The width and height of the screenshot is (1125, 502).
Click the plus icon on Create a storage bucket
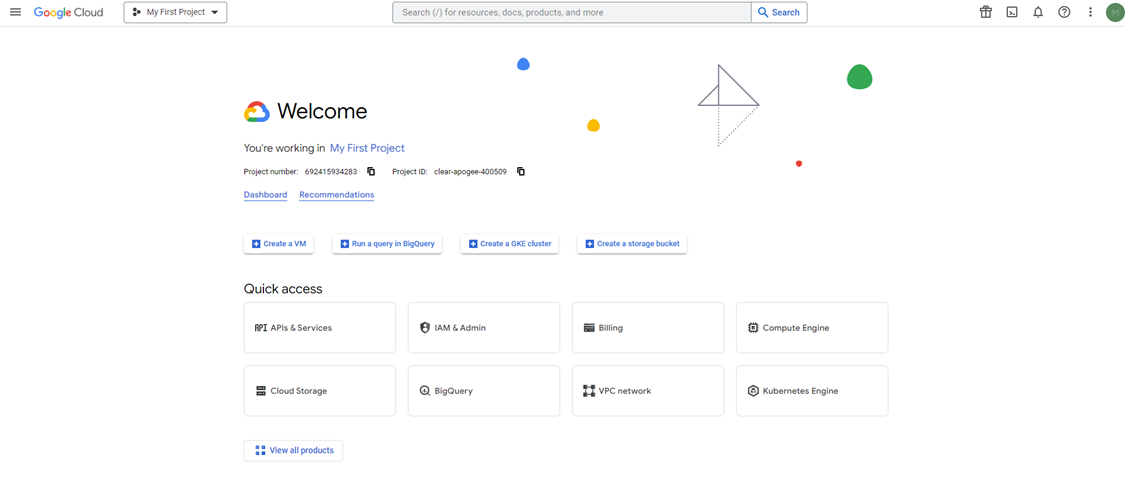point(590,244)
